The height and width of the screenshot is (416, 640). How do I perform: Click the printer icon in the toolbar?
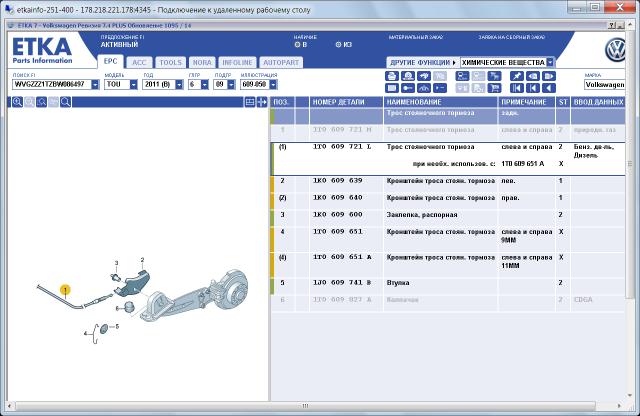click(x=392, y=76)
